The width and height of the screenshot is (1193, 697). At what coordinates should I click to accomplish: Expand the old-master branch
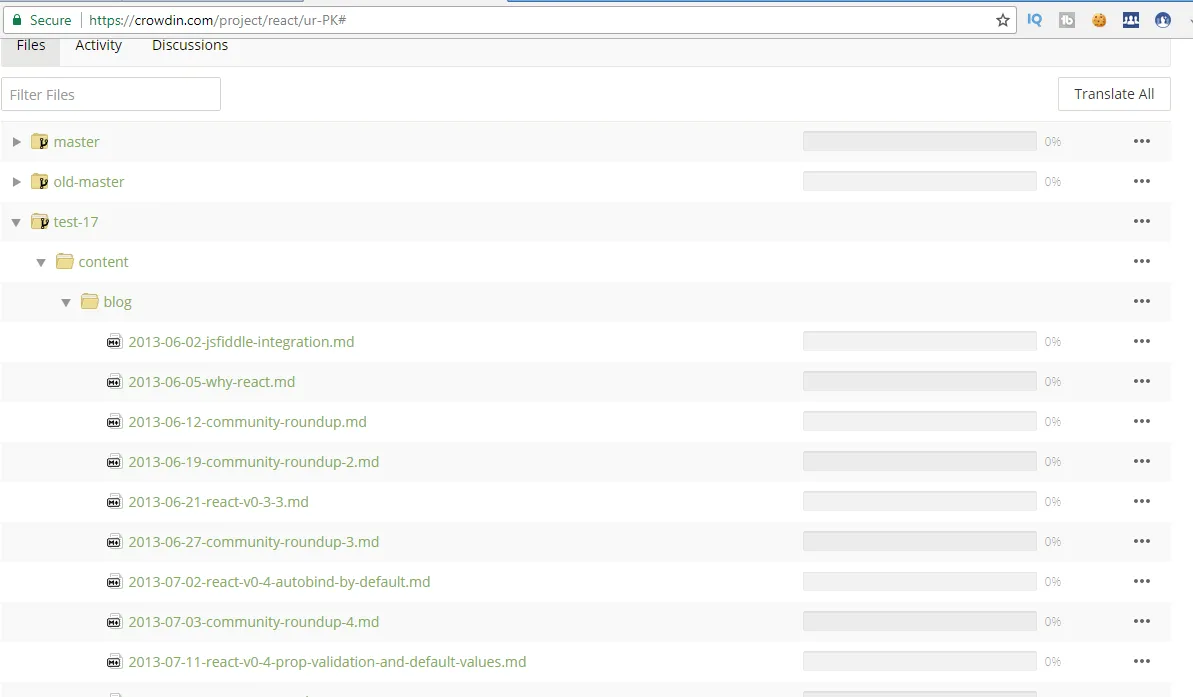coord(16,181)
